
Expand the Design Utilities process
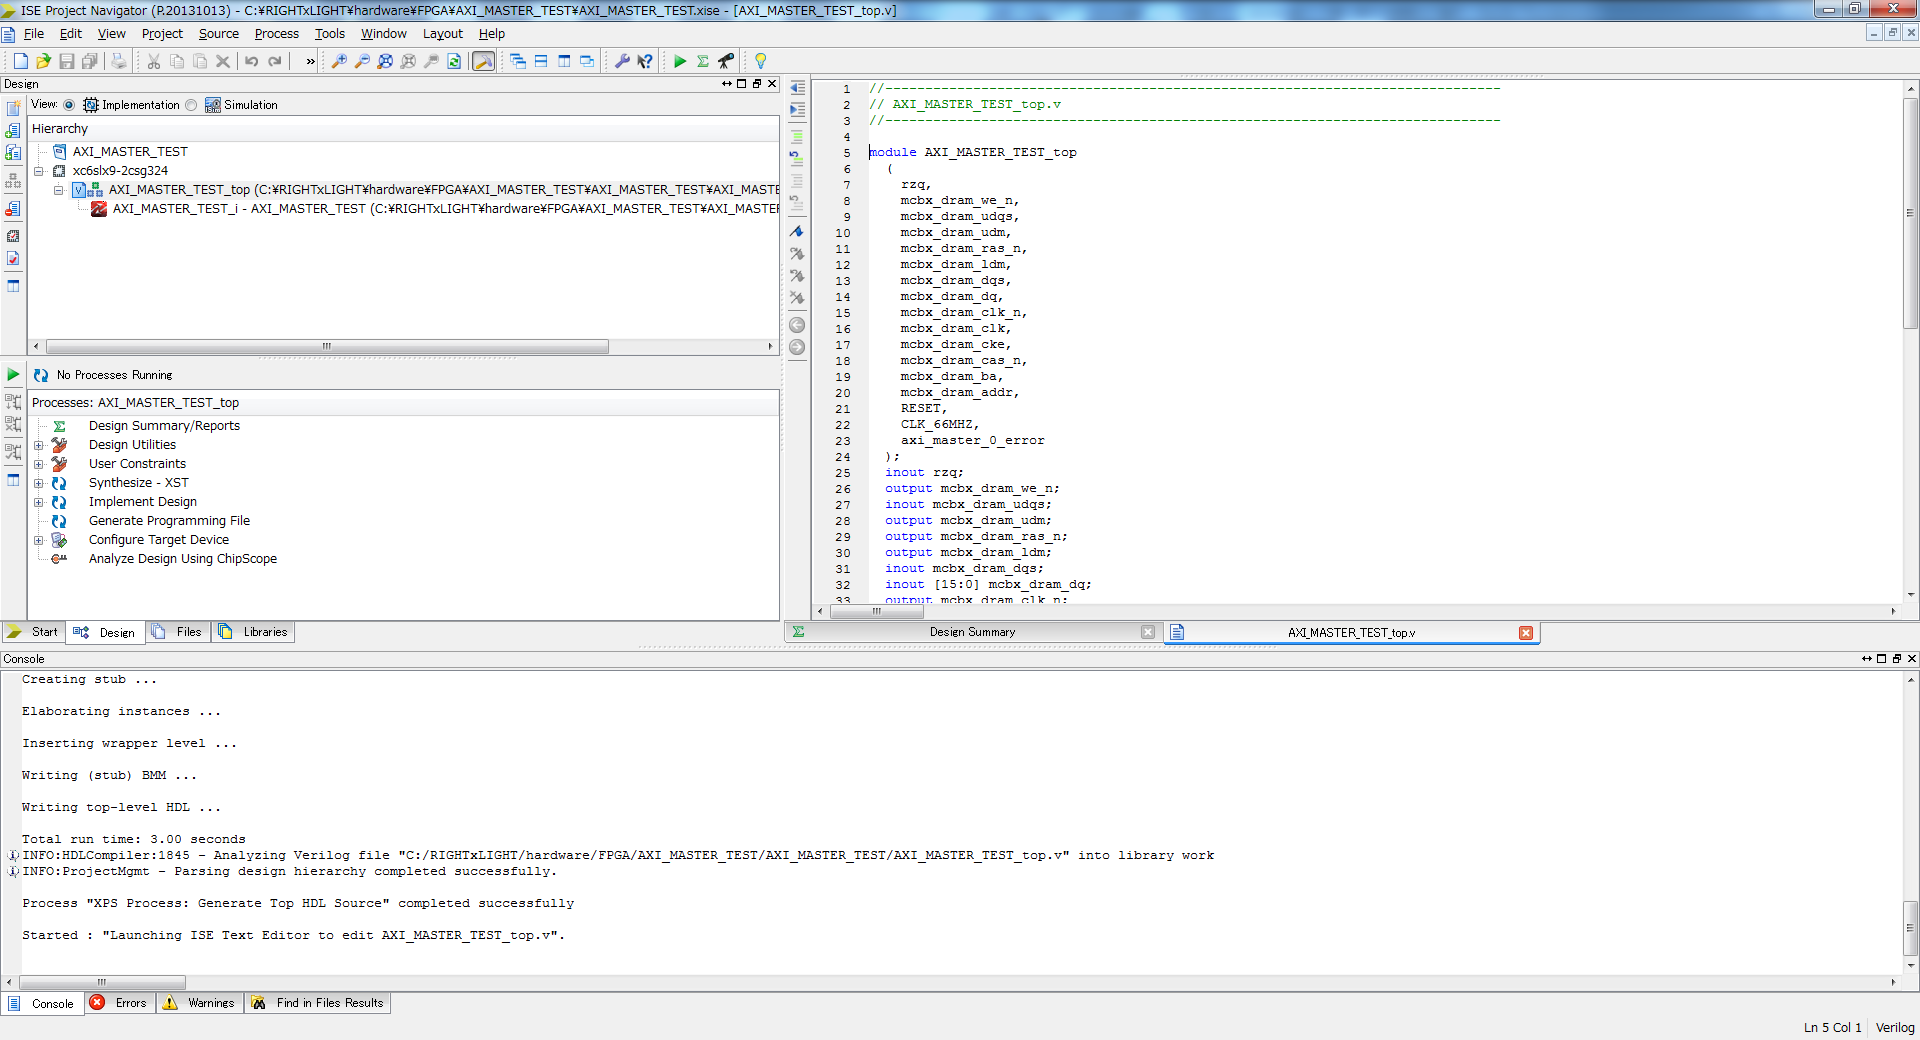[39, 445]
